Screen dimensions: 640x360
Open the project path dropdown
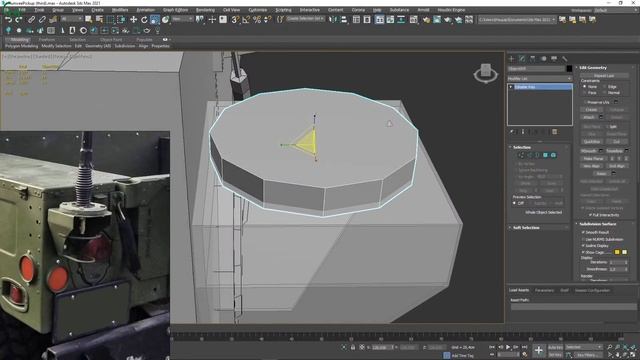point(517,20)
